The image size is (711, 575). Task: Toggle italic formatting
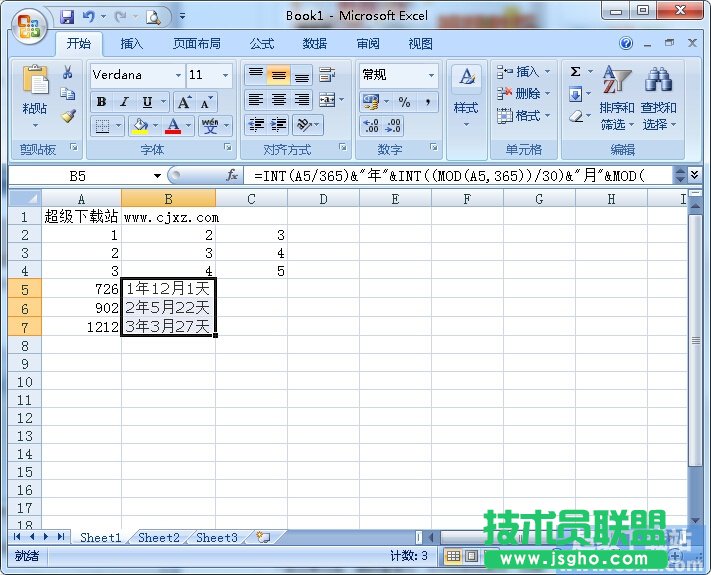(124, 102)
